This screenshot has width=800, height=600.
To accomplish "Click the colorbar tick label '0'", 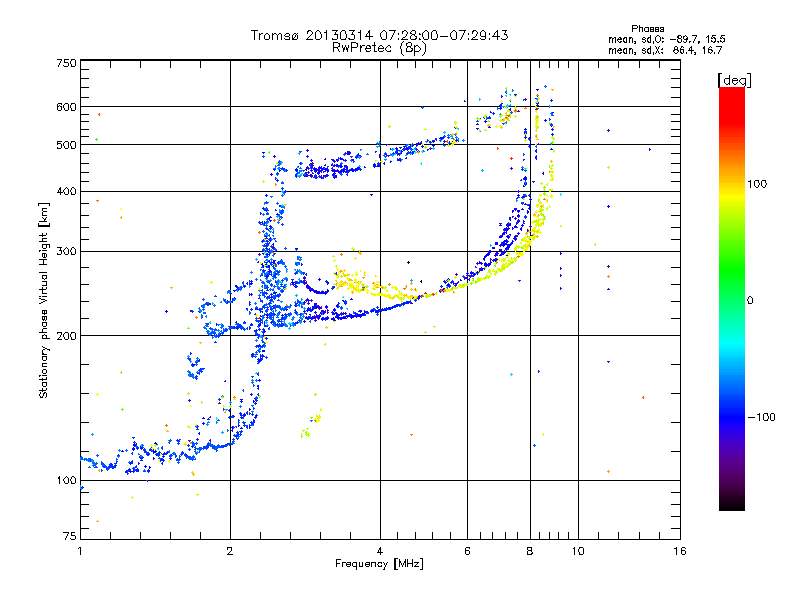I will 750,300.
